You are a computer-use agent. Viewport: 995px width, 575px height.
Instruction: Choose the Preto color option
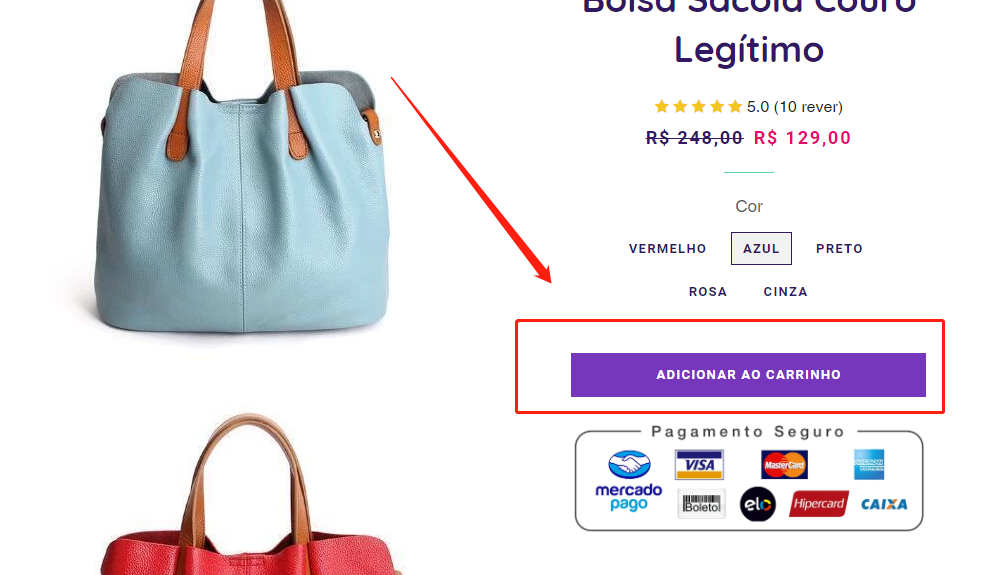click(839, 249)
